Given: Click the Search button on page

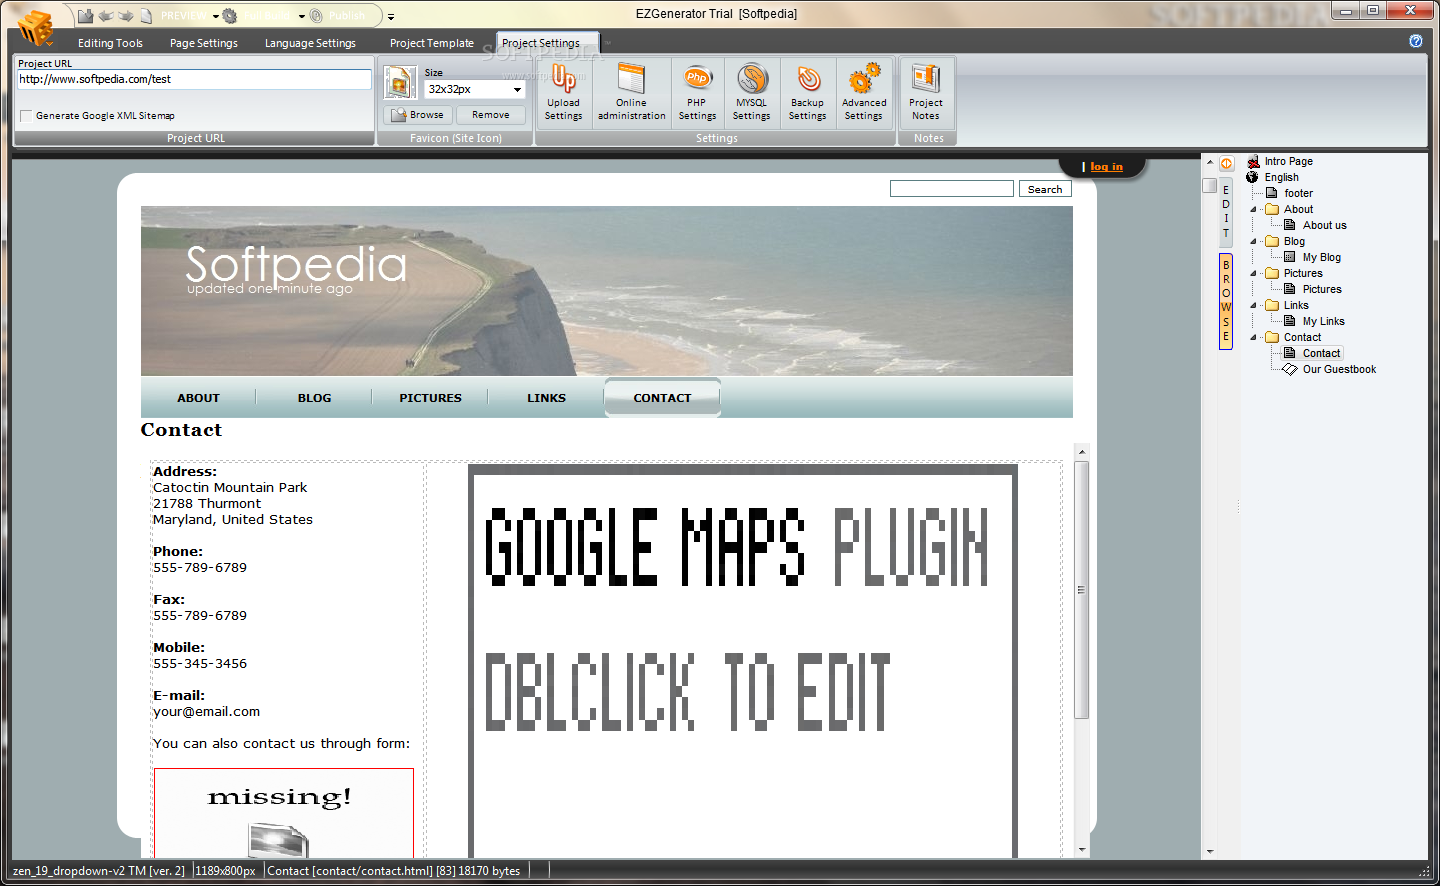Looking at the screenshot, I should (x=1045, y=189).
